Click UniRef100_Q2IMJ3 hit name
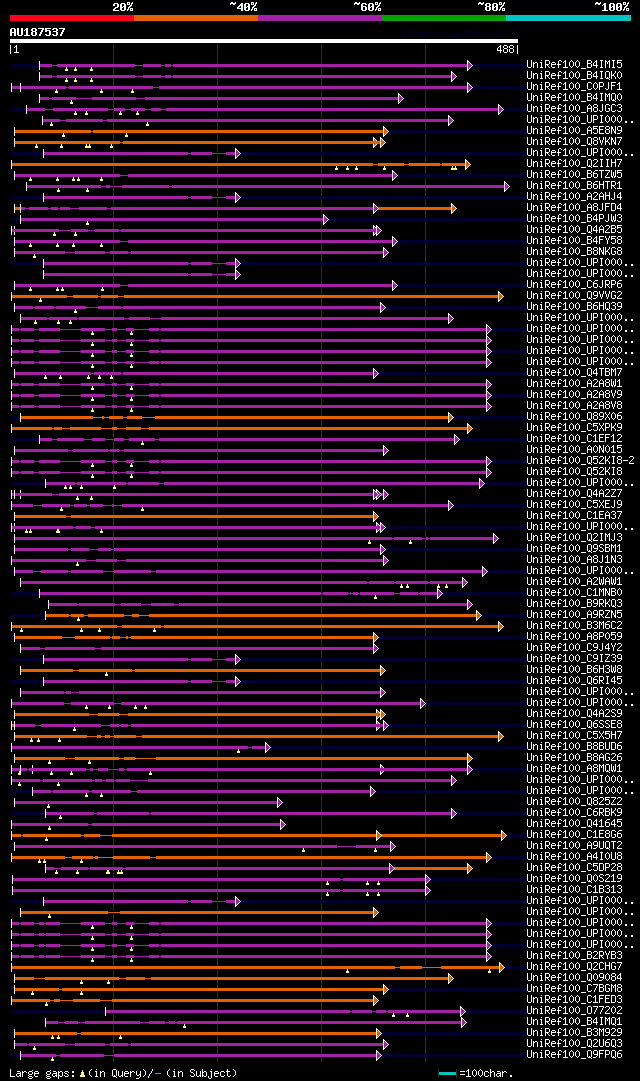 click(x=574, y=538)
